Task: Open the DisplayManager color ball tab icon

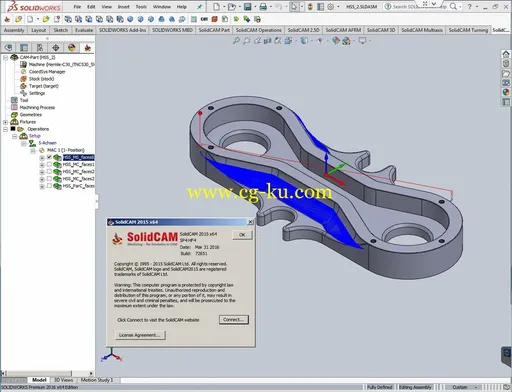Action: pos(72,48)
